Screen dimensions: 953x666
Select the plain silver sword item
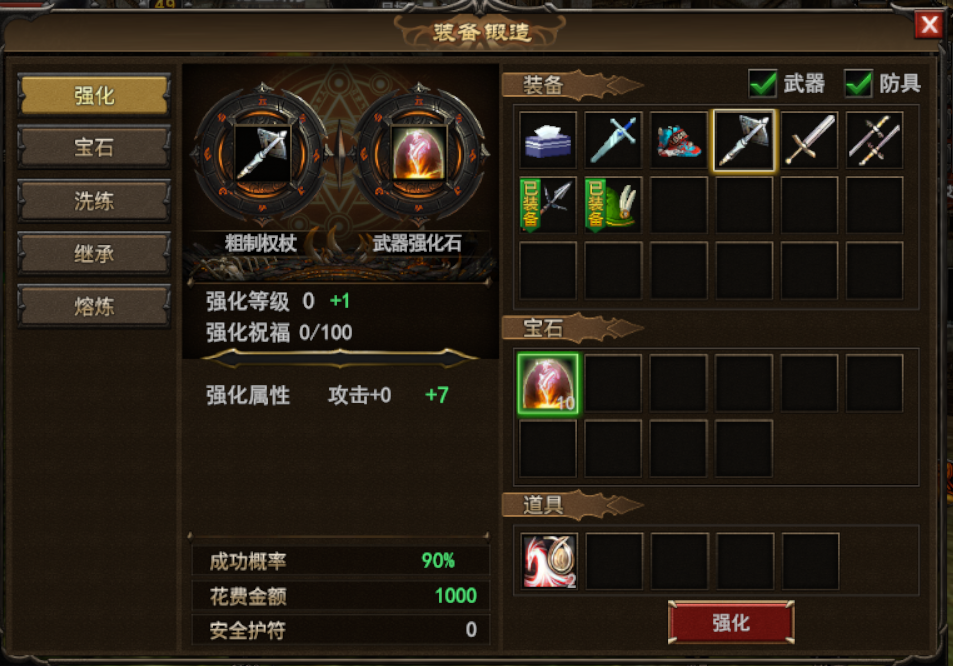pyautogui.click(x=809, y=140)
